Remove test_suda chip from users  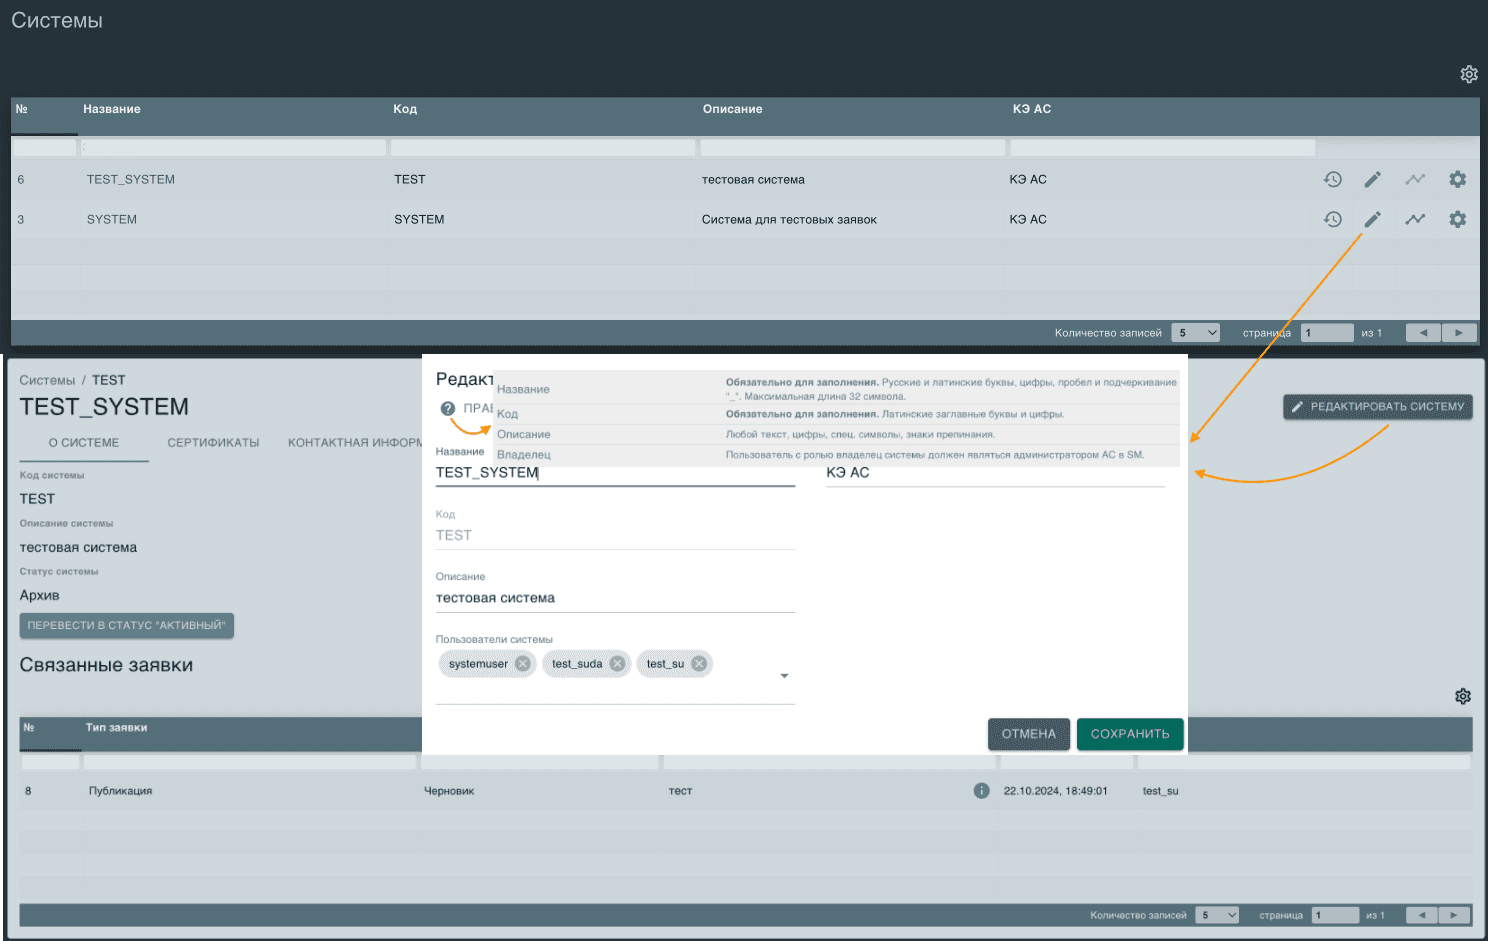click(617, 664)
